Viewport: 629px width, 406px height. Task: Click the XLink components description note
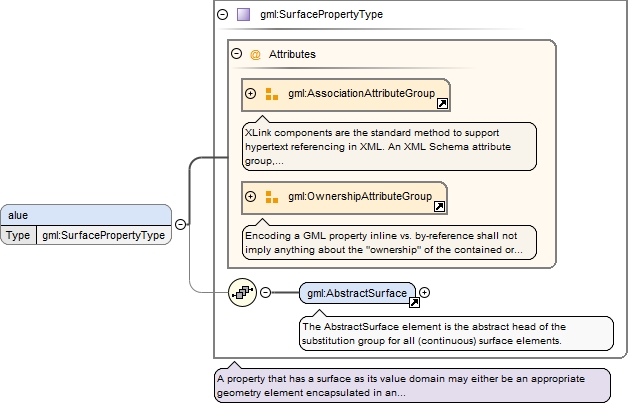[388, 147]
